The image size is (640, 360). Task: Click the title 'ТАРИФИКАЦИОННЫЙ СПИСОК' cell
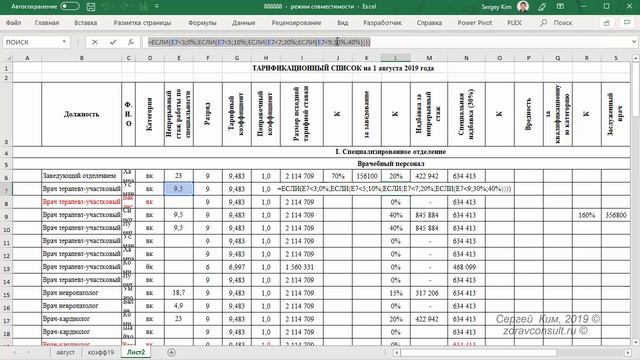(343, 68)
